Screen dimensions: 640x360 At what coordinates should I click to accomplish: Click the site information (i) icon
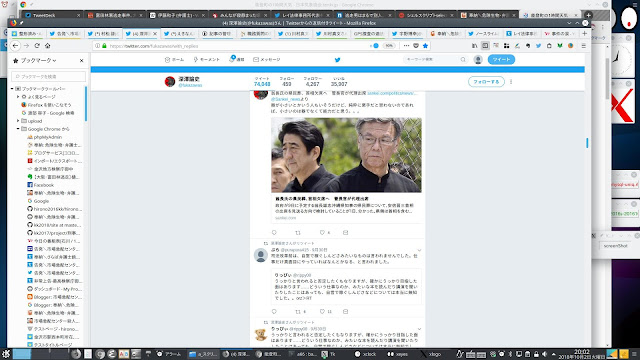tap(97, 46)
